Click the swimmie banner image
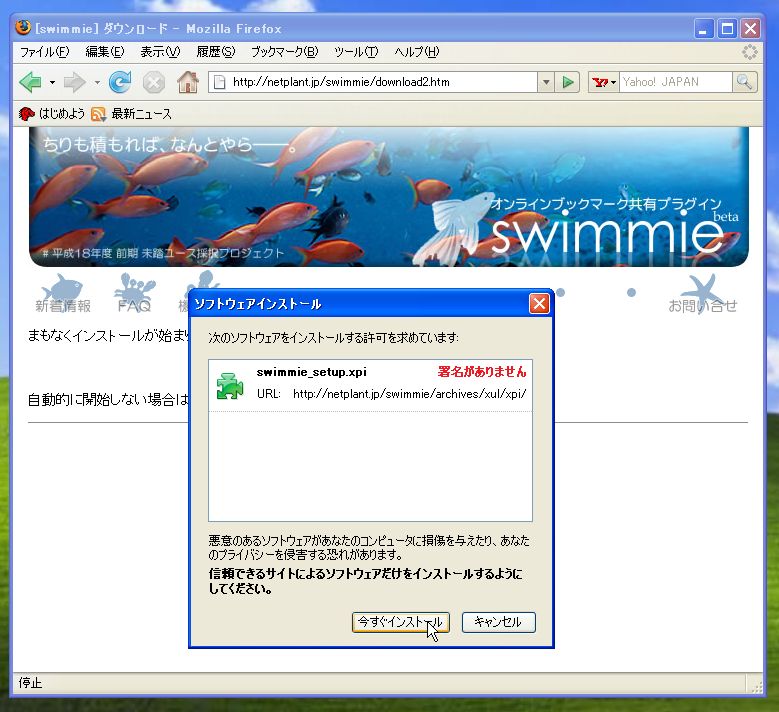 click(389, 197)
